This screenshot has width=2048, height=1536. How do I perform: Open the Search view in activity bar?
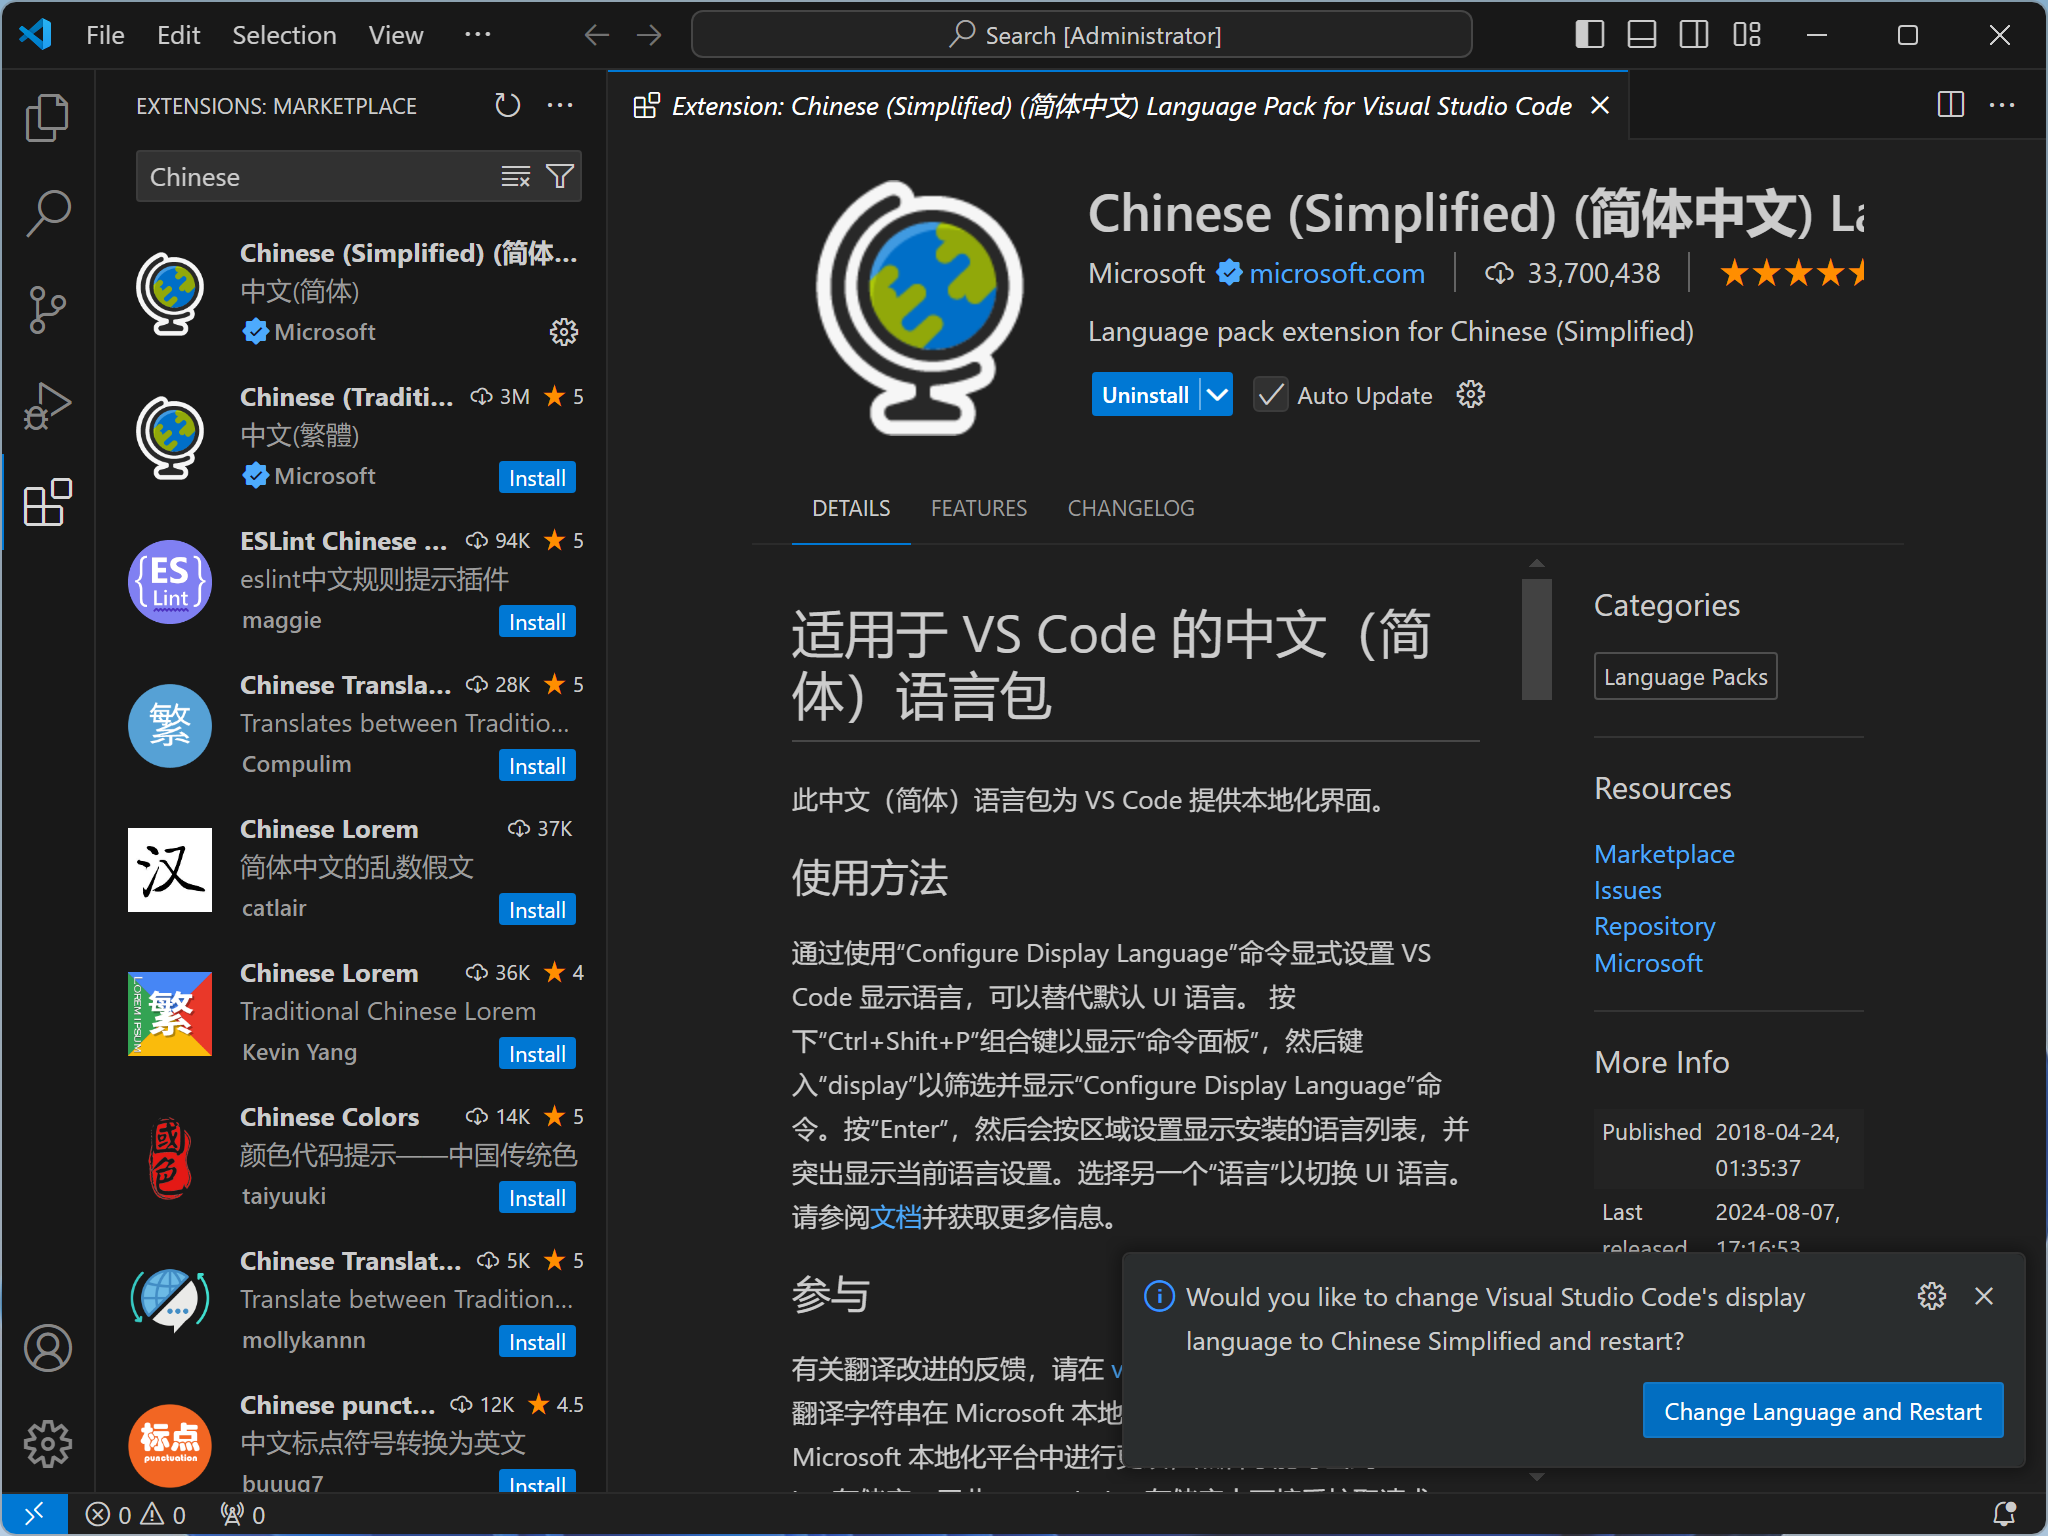[x=47, y=213]
